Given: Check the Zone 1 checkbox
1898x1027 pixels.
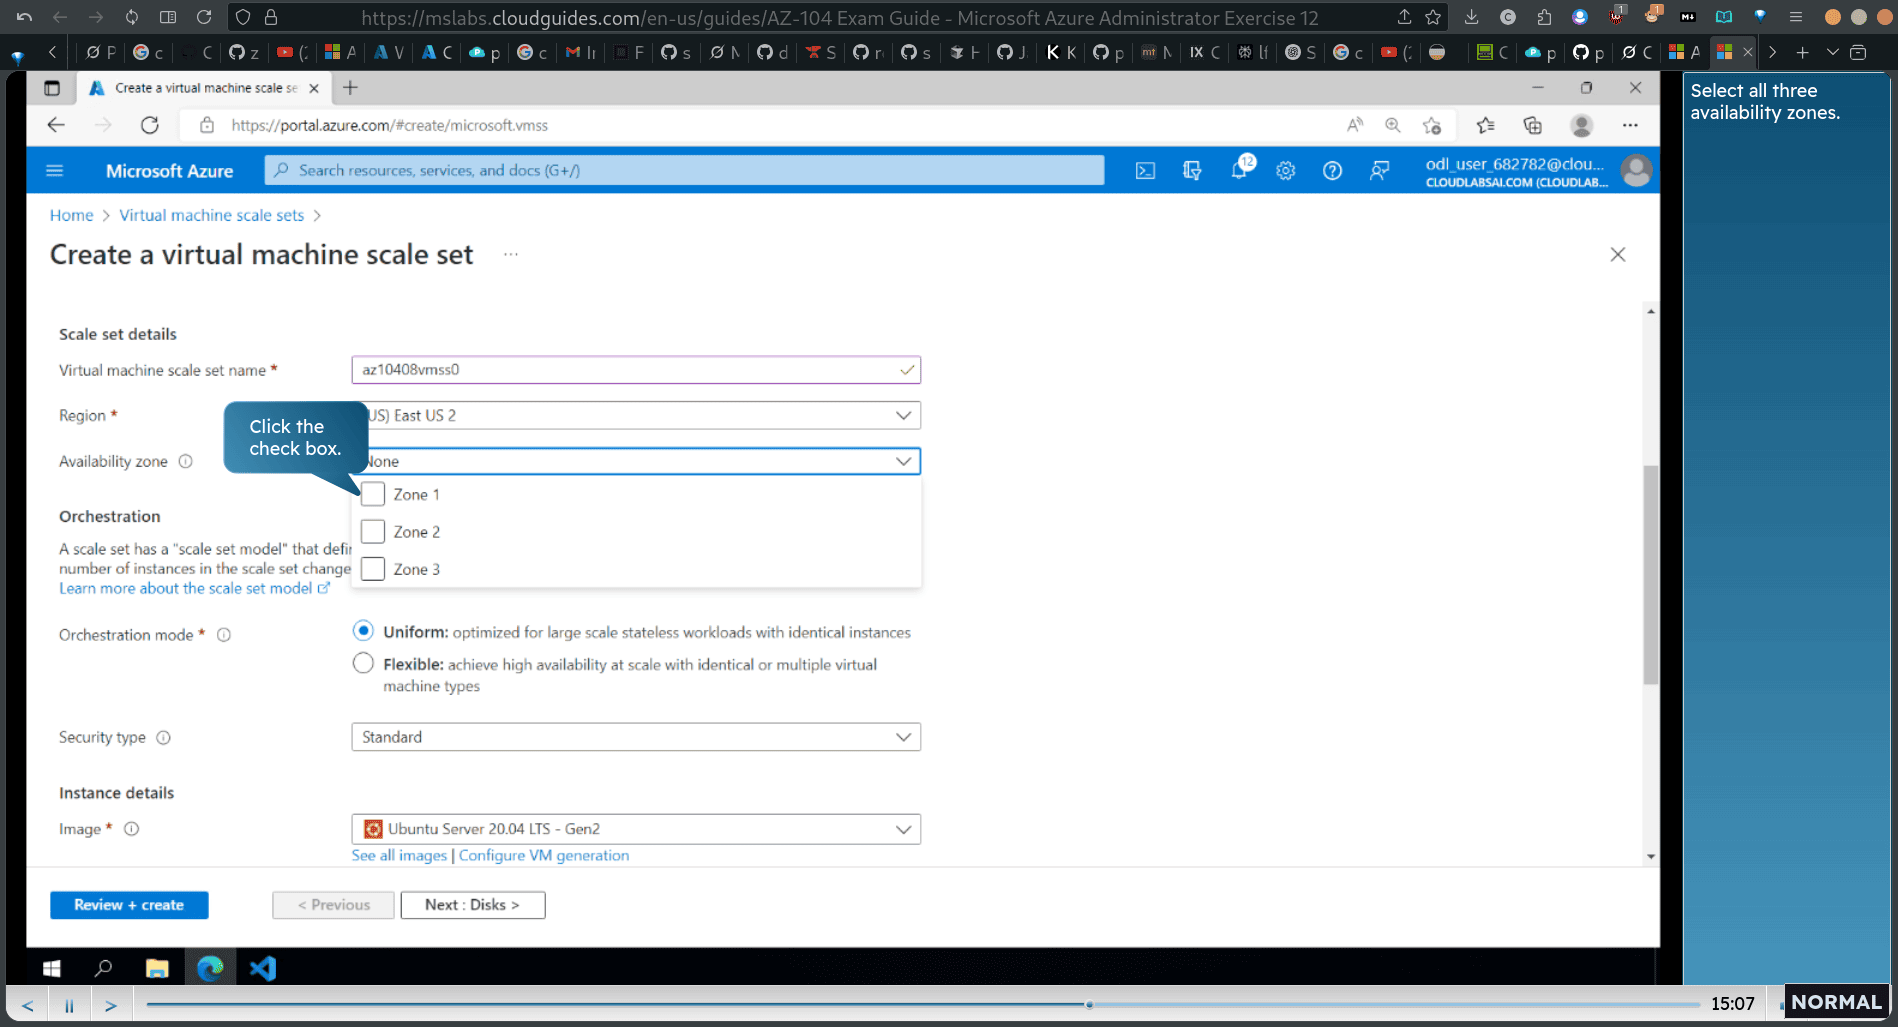Looking at the screenshot, I should point(373,494).
